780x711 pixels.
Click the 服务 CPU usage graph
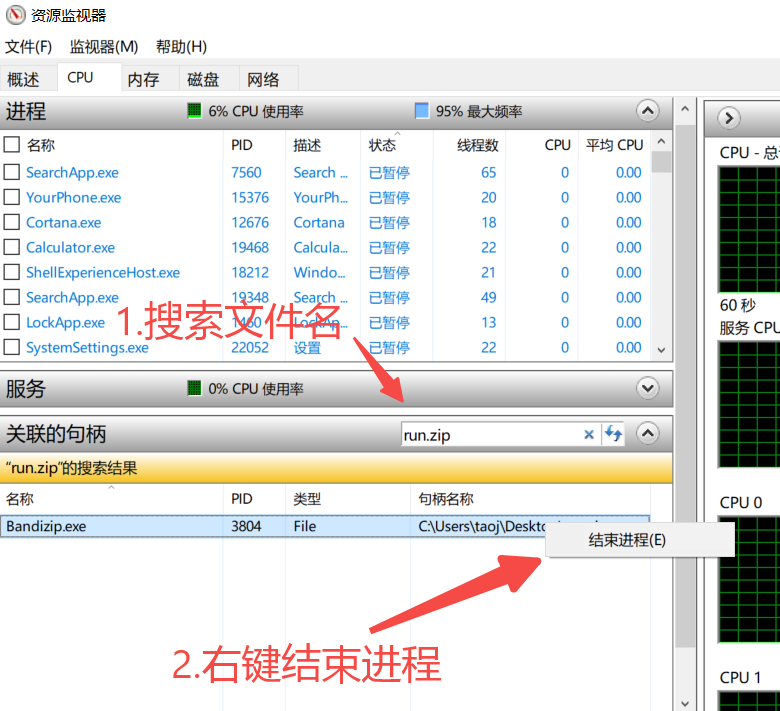click(749, 404)
